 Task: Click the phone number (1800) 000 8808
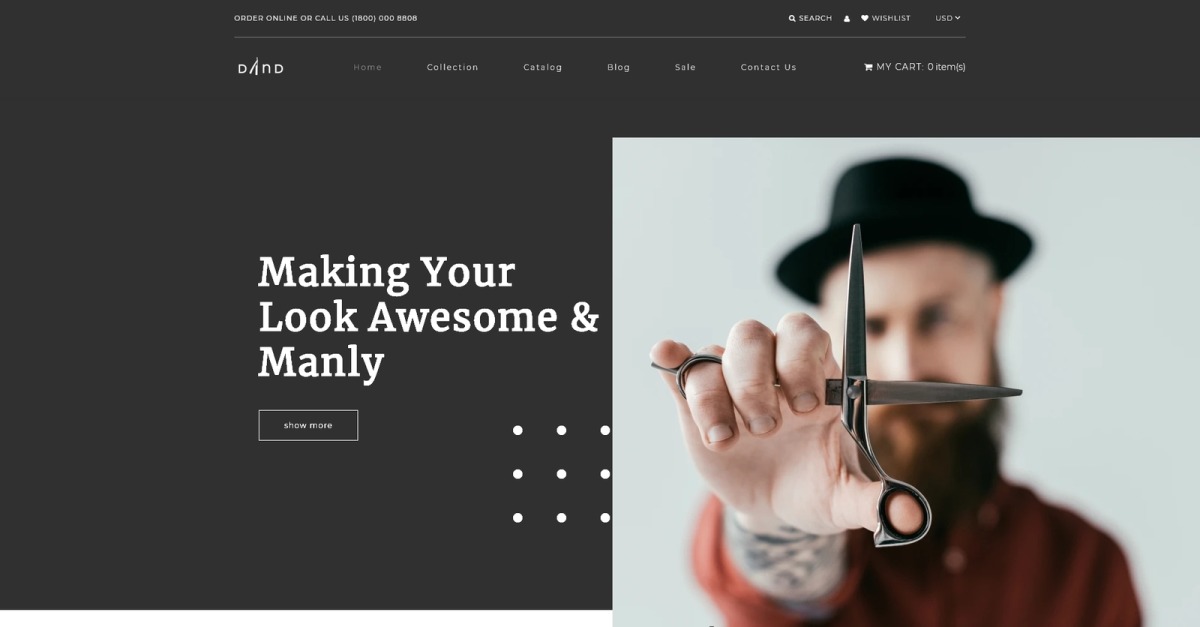coord(384,18)
